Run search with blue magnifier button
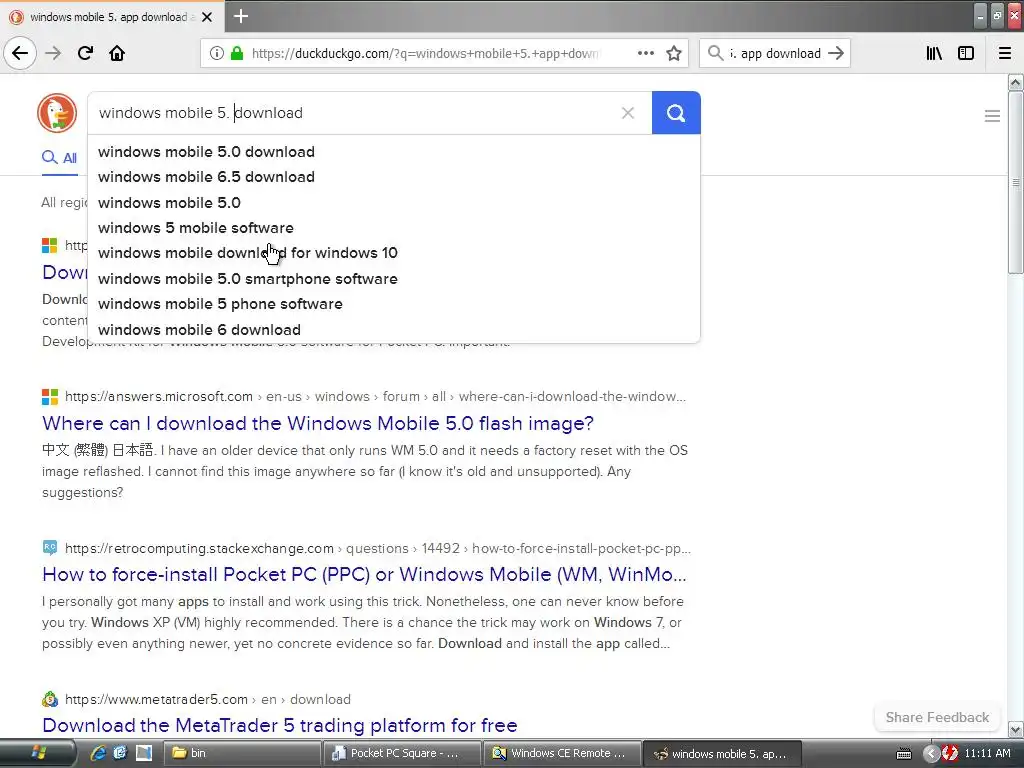 click(676, 113)
